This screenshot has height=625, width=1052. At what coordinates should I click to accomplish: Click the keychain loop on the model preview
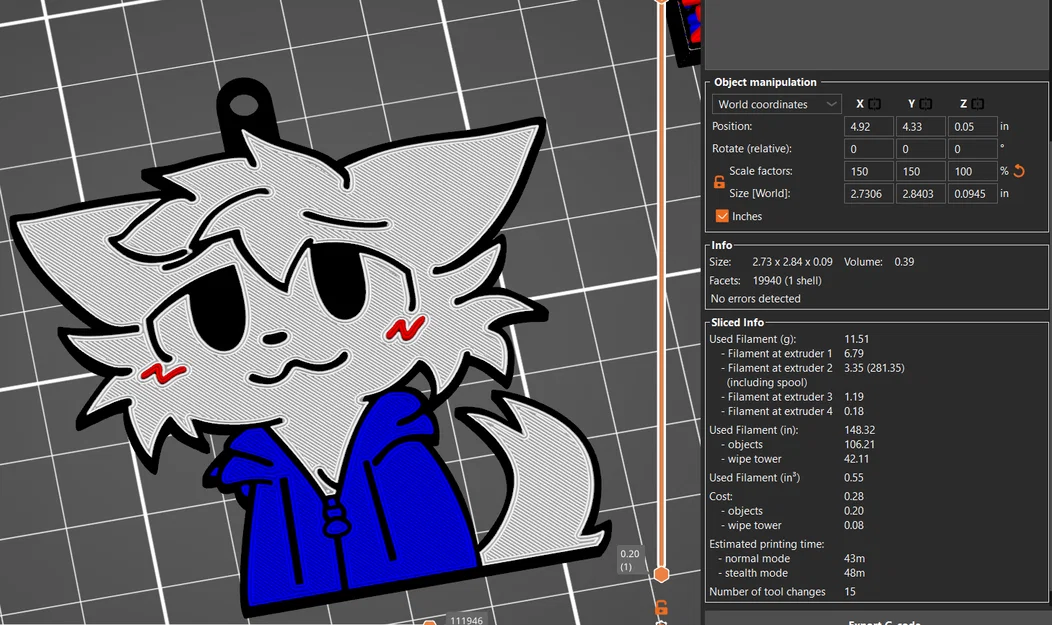coord(244,106)
